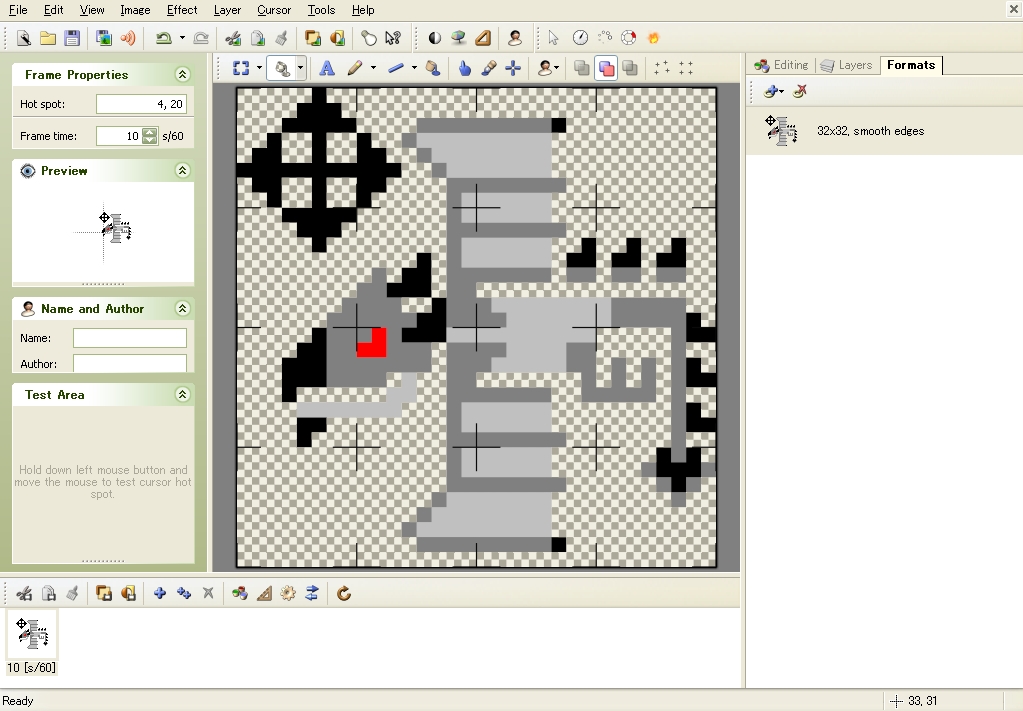Screen dimensions: 1023x711
Task: Select the rectangle selection tool
Action: (241, 68)
